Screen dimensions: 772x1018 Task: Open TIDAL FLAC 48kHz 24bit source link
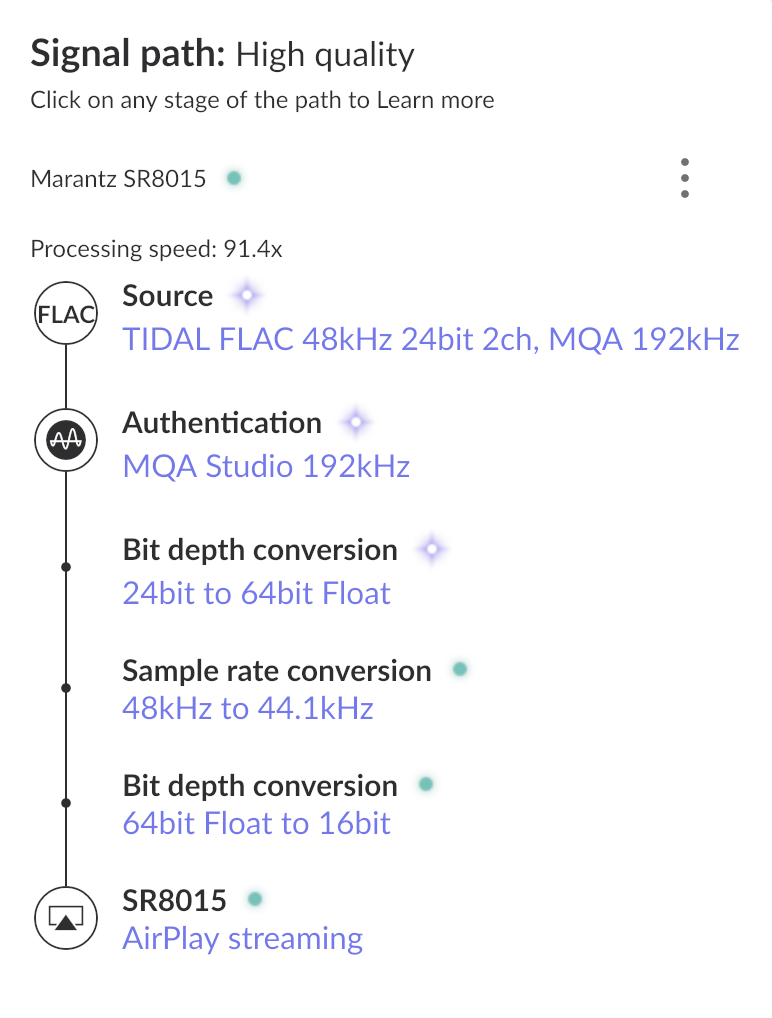(x=430, y=340)
